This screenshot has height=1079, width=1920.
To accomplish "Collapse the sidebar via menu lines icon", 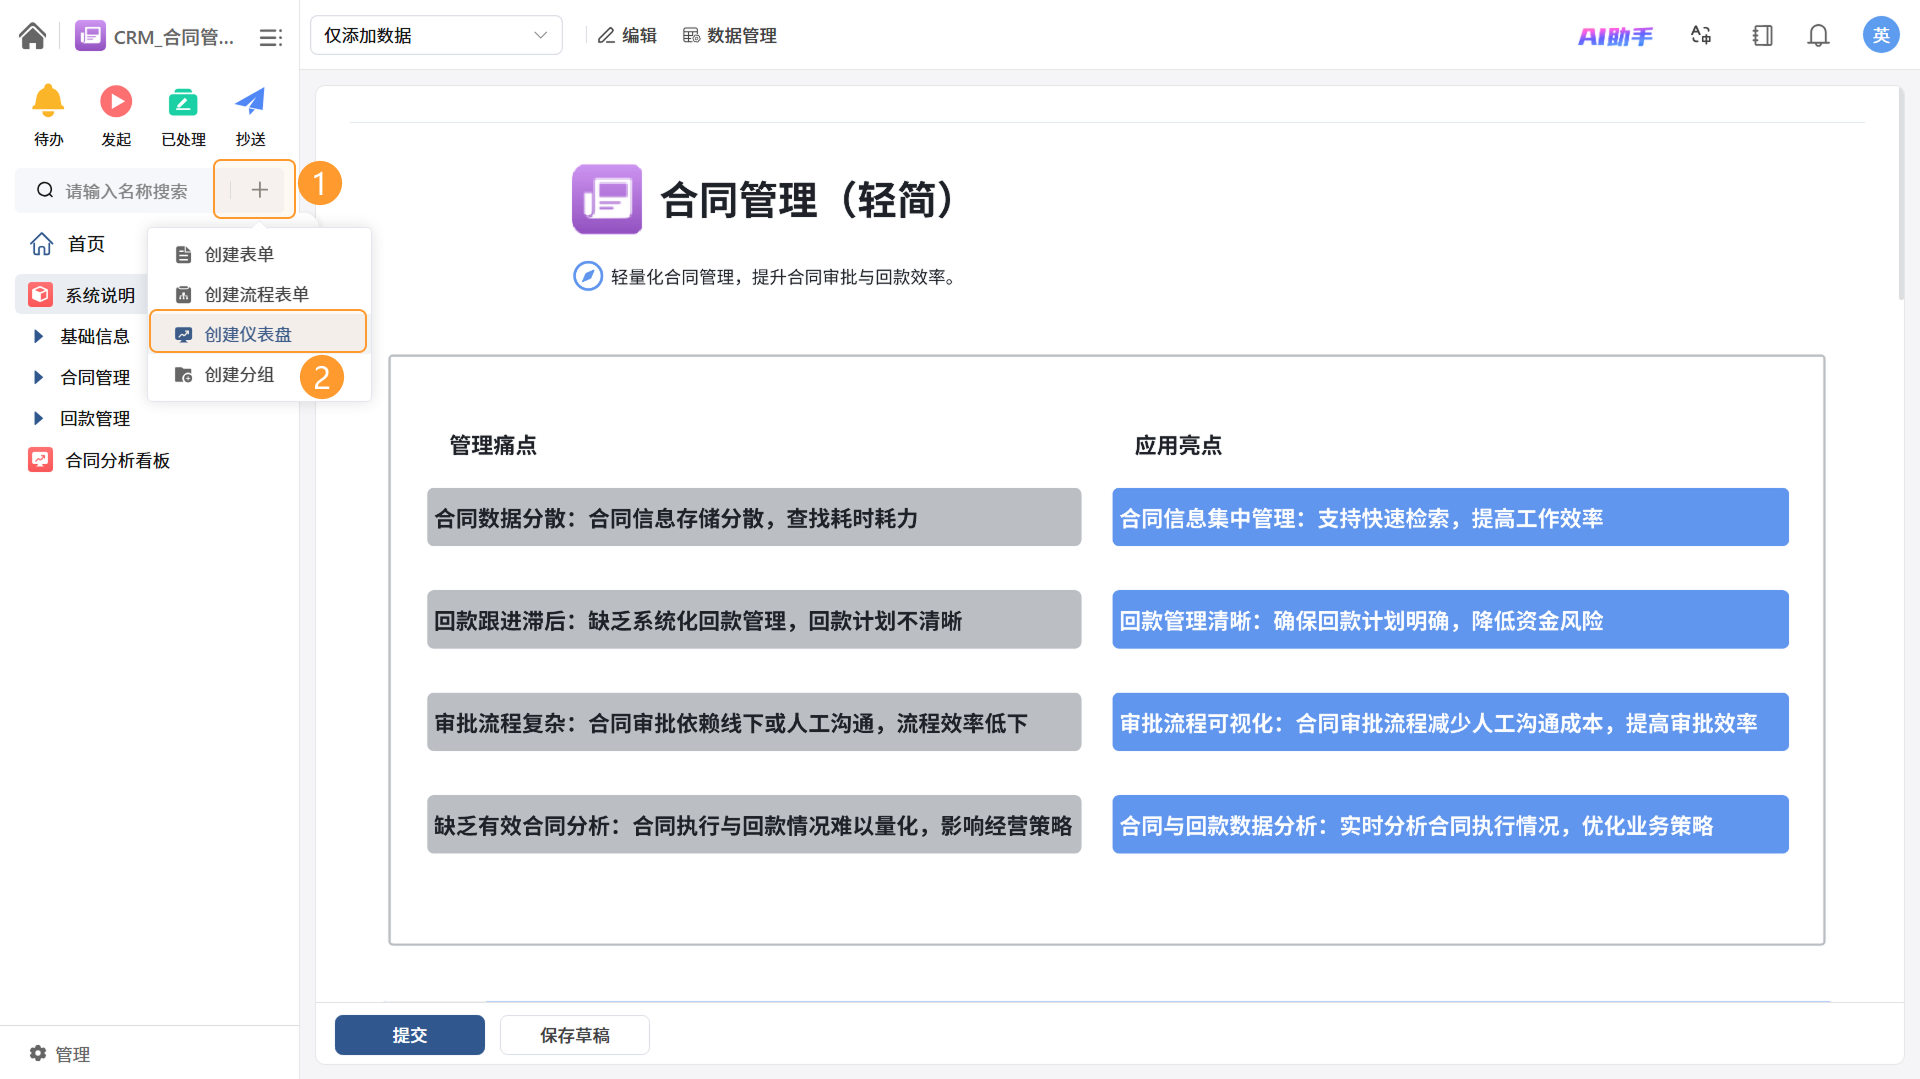I will pyautogui.click(x=270, y=37).
